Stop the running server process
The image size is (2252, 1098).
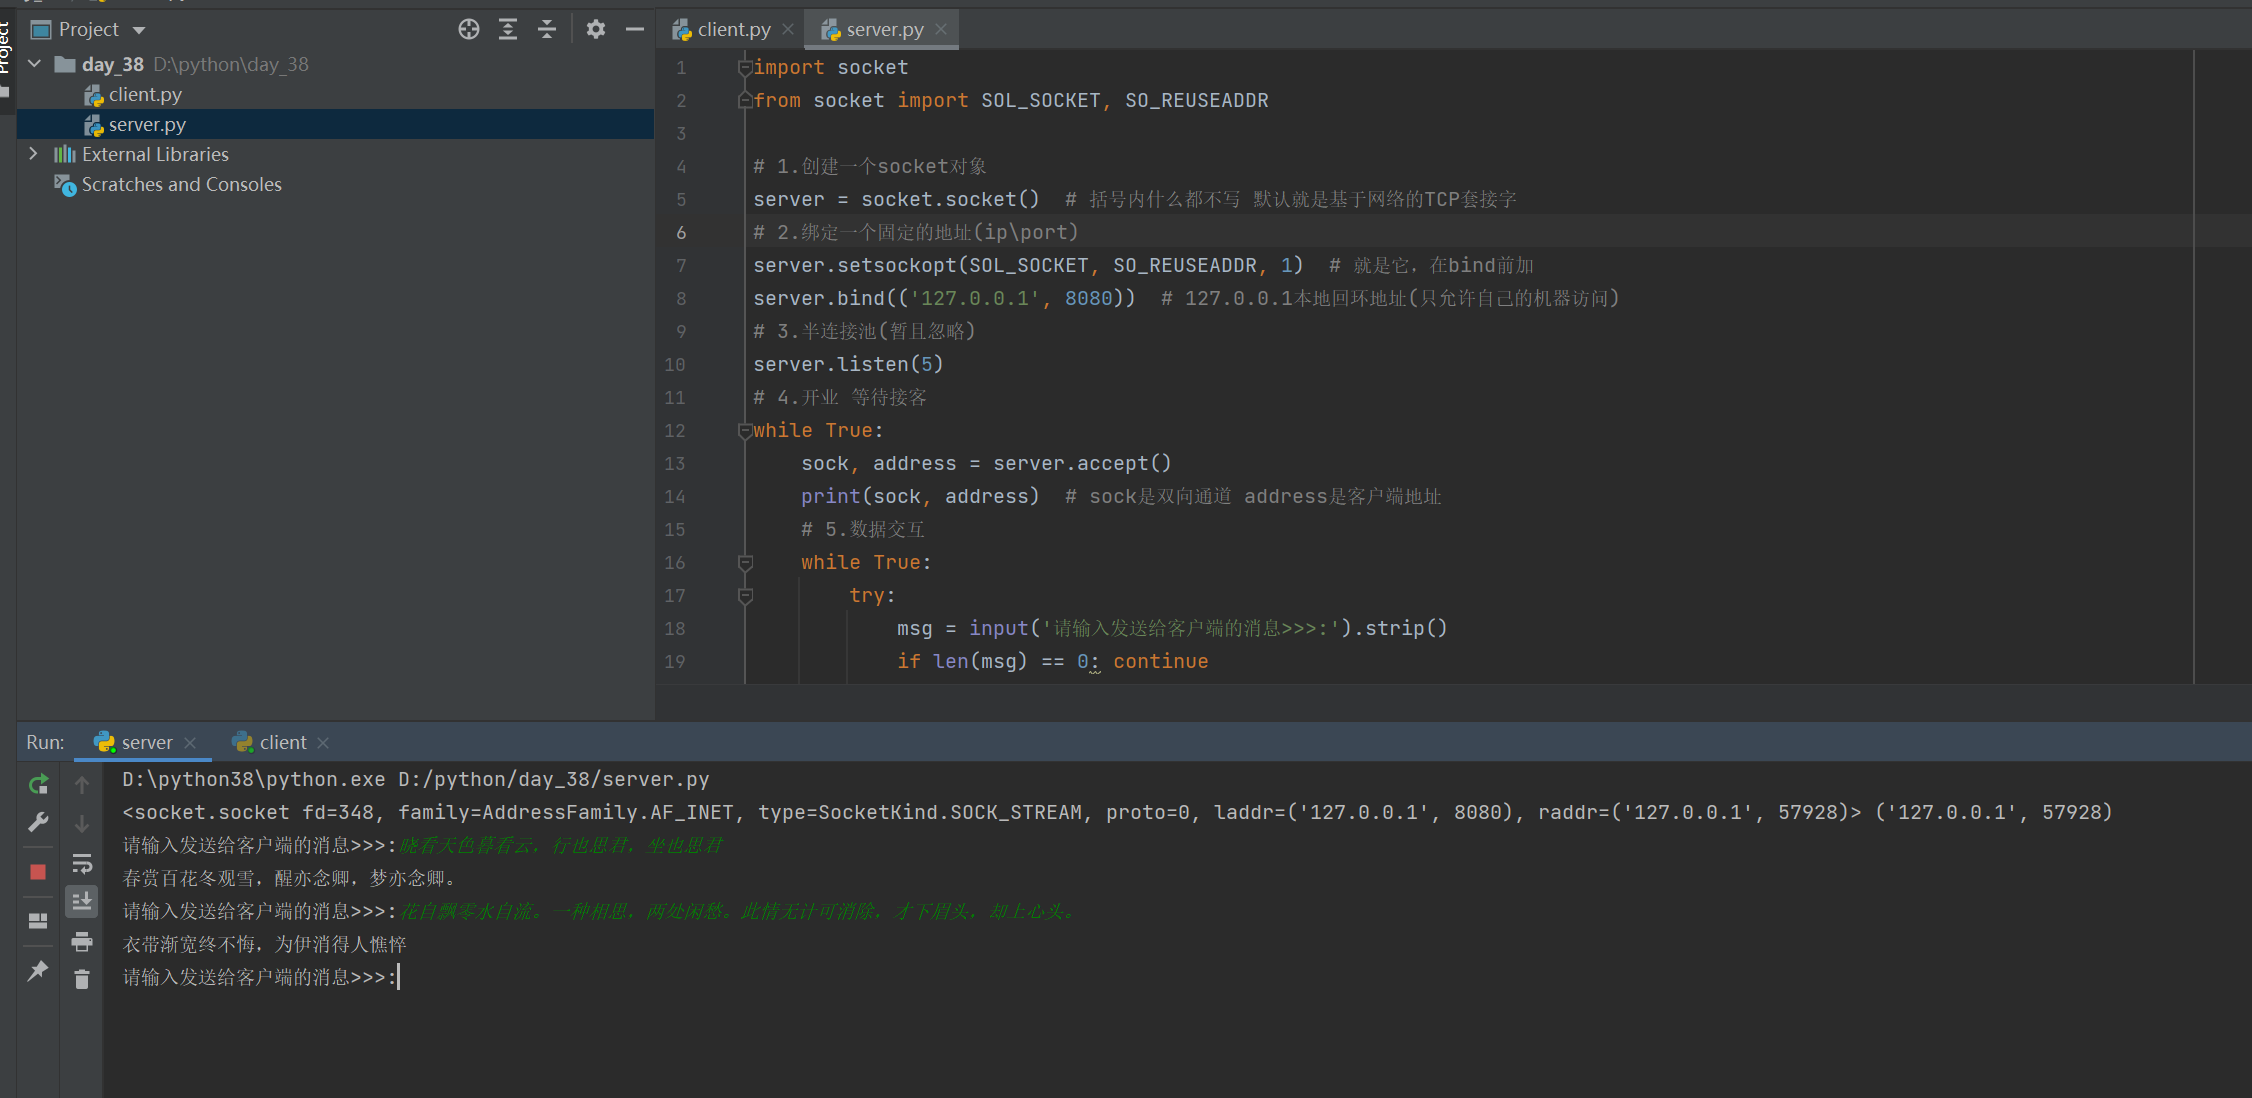coord(38,871)
